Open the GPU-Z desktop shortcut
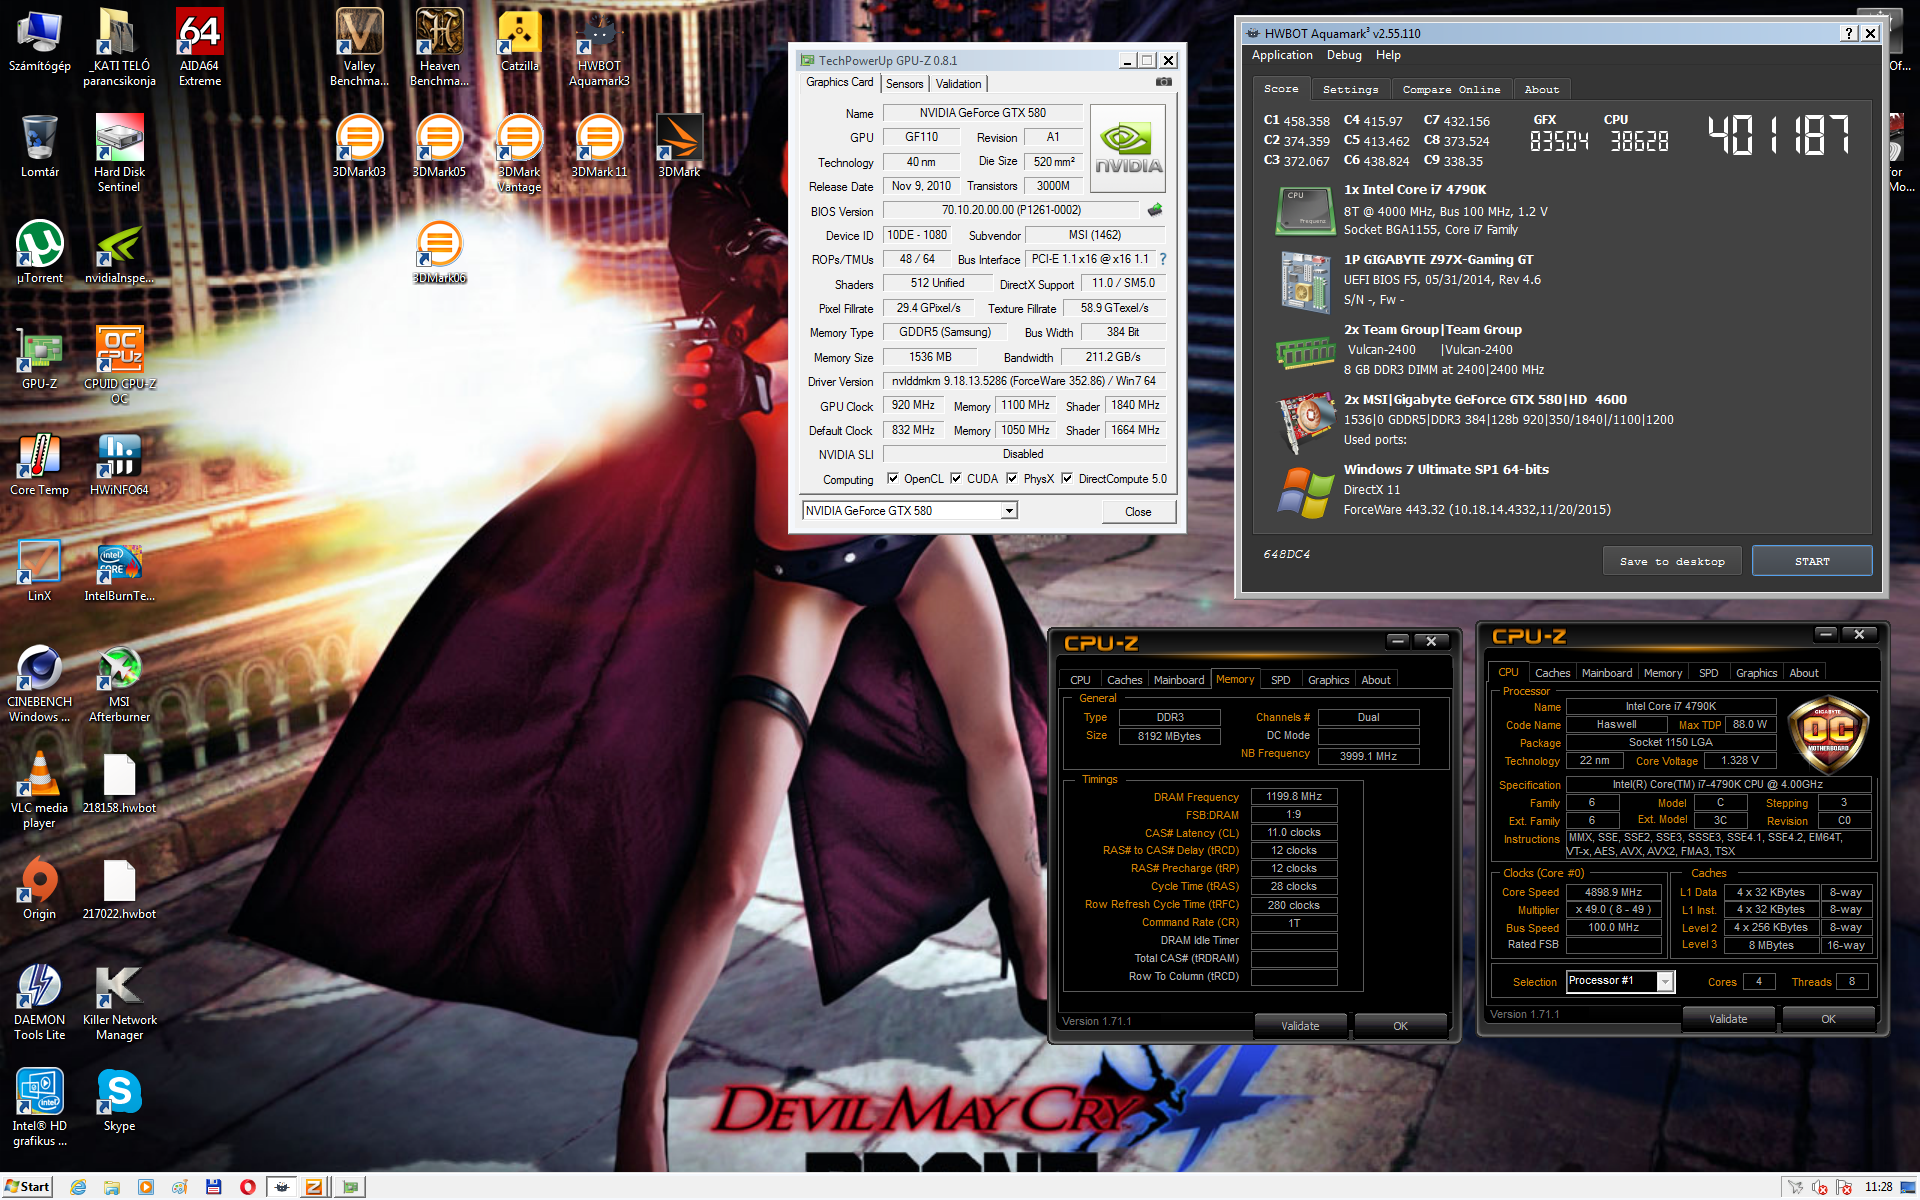 [x=40, y=358]
